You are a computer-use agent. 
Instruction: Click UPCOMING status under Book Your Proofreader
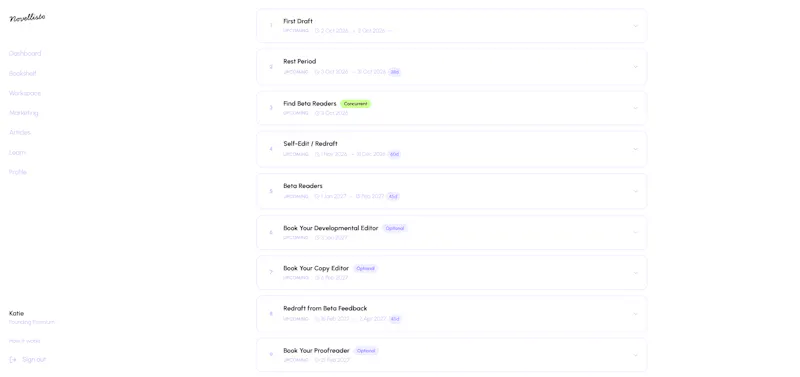(296, 360)
